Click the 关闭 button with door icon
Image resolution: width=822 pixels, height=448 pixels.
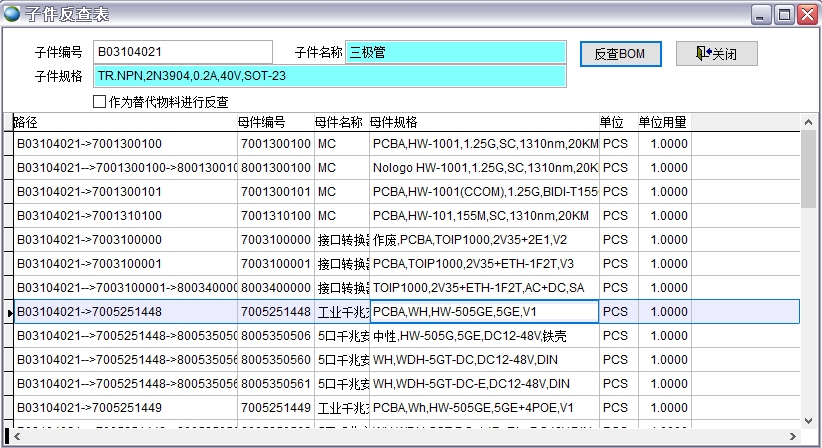(x=716, y=53)
